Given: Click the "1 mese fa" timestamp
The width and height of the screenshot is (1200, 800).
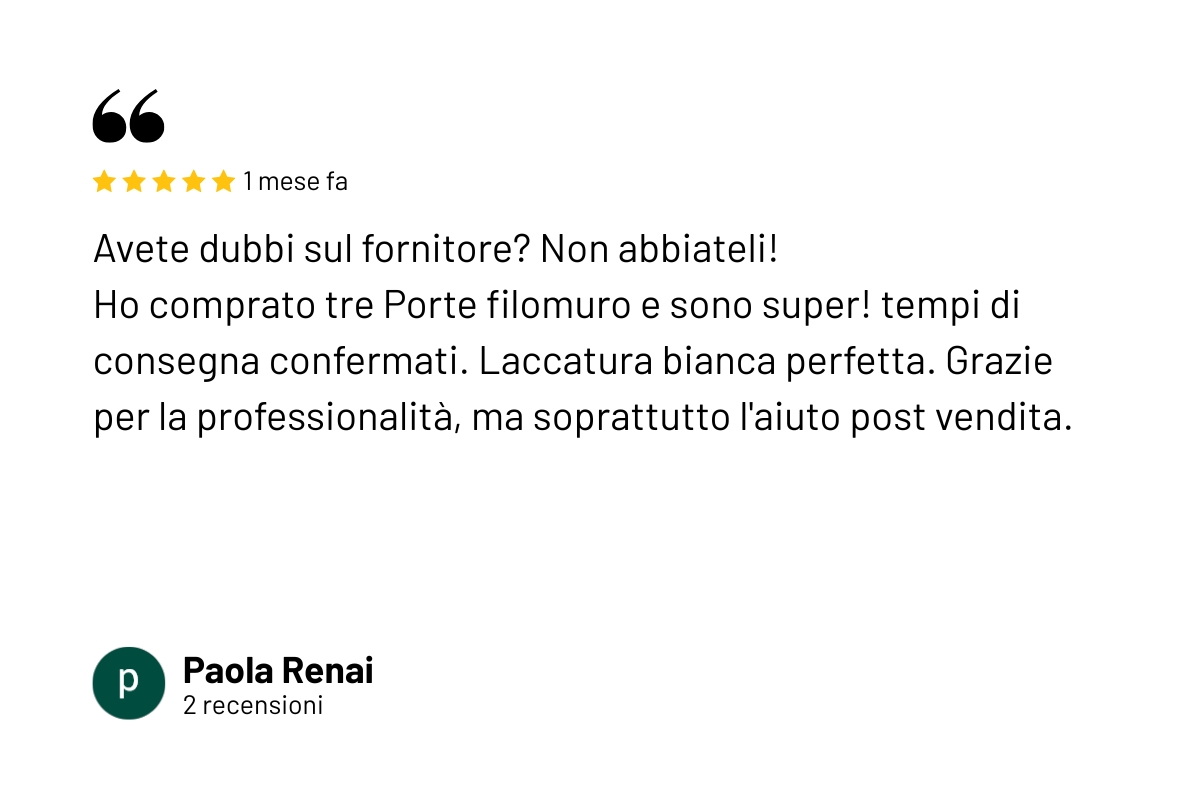Looking at the screenshot, I should click(x=296, y=182).
